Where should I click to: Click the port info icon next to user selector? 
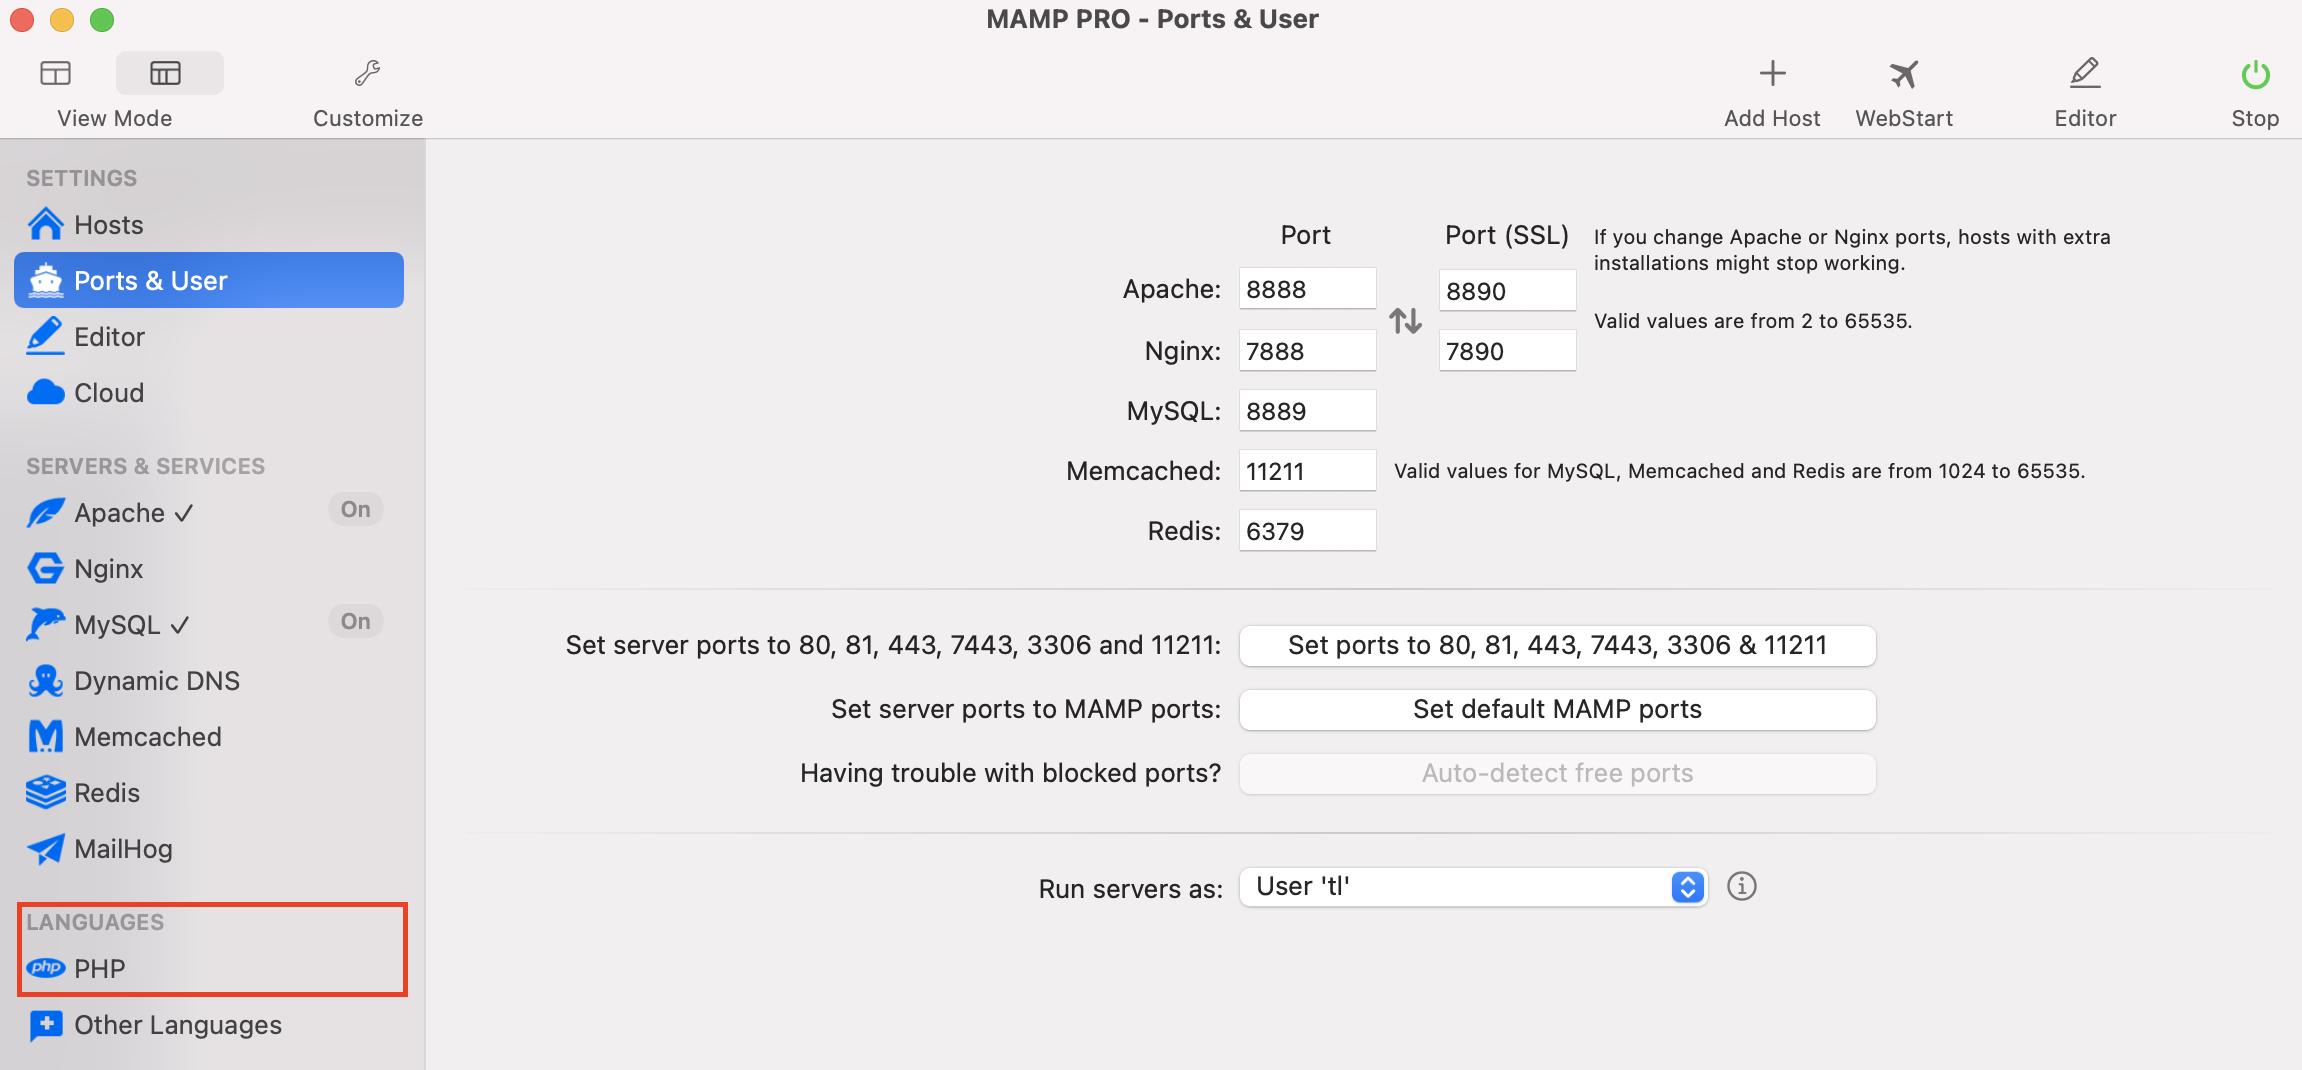click(1741, 886)
